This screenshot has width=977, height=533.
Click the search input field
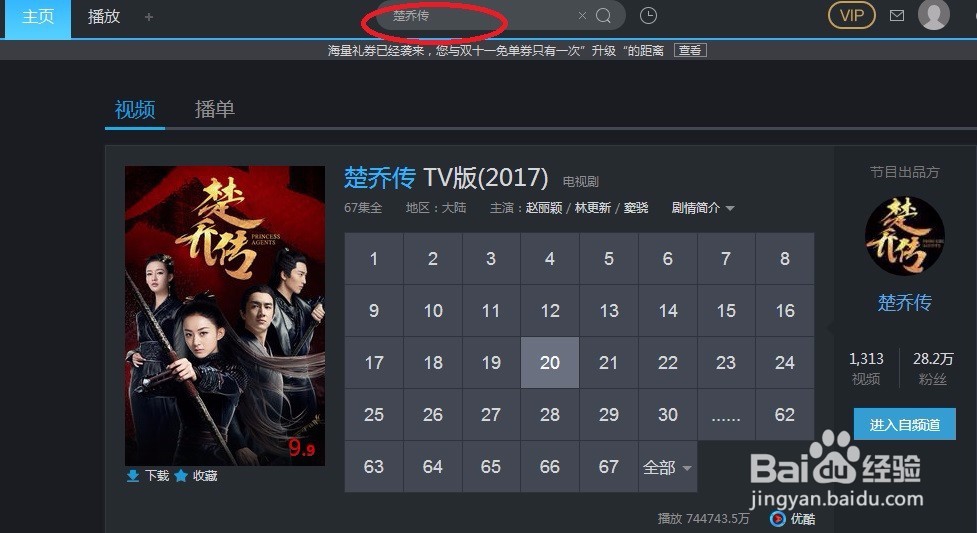click(480, 16)
